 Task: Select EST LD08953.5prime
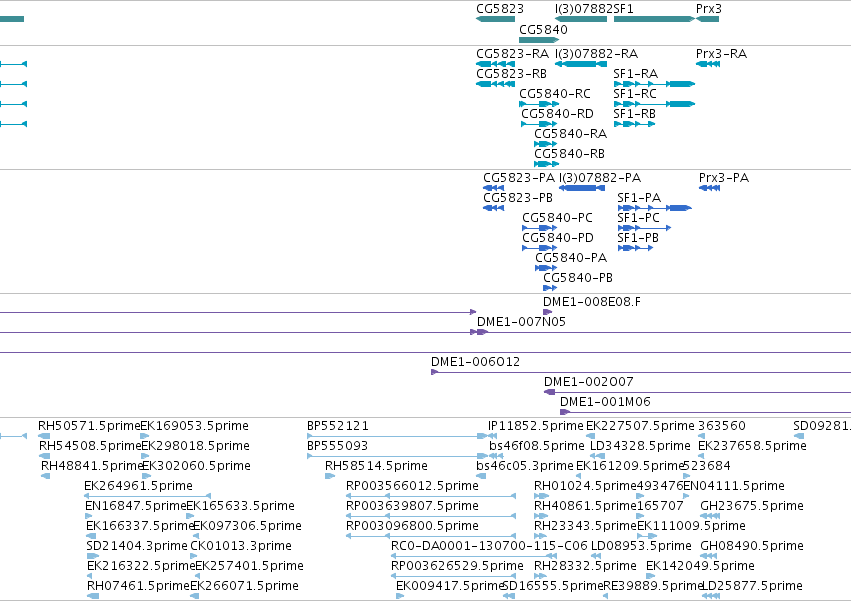(596, 556)
